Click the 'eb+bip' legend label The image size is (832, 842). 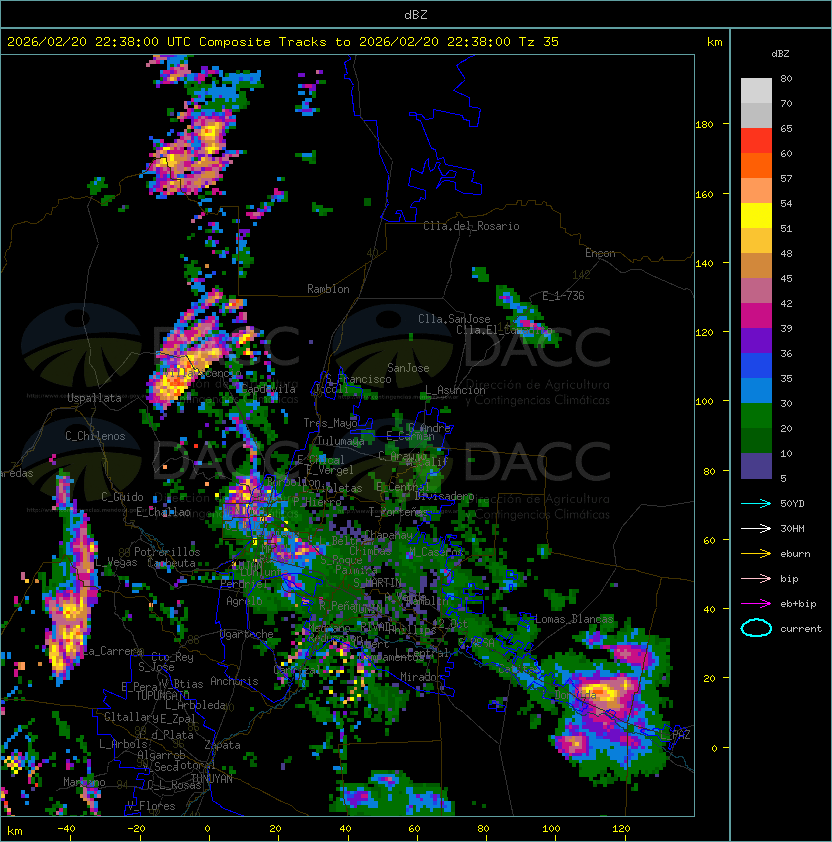pyautogui.click(x=798, y=604)
